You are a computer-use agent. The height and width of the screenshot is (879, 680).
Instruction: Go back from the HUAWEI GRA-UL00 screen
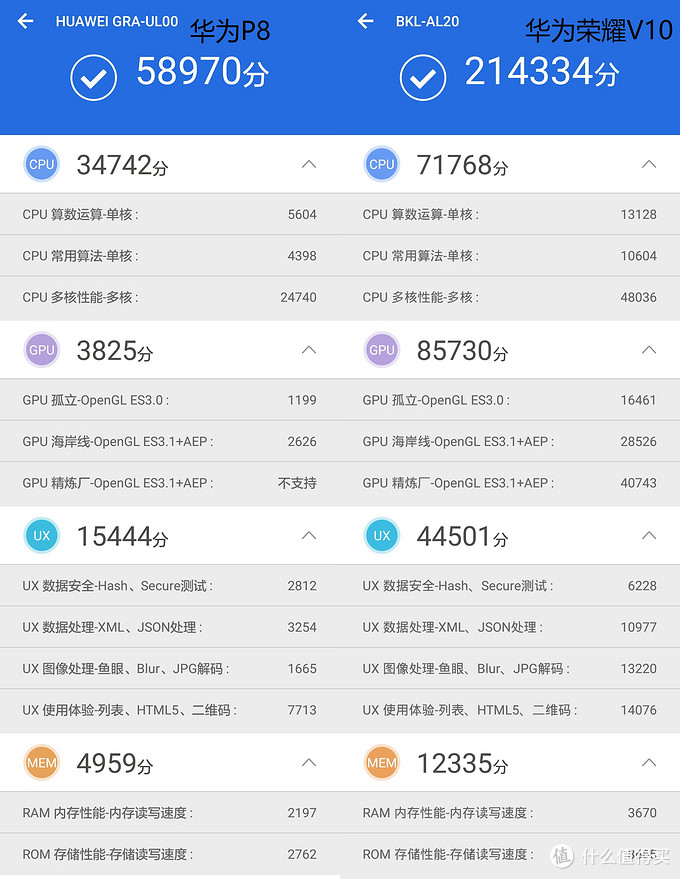[25, 21]
